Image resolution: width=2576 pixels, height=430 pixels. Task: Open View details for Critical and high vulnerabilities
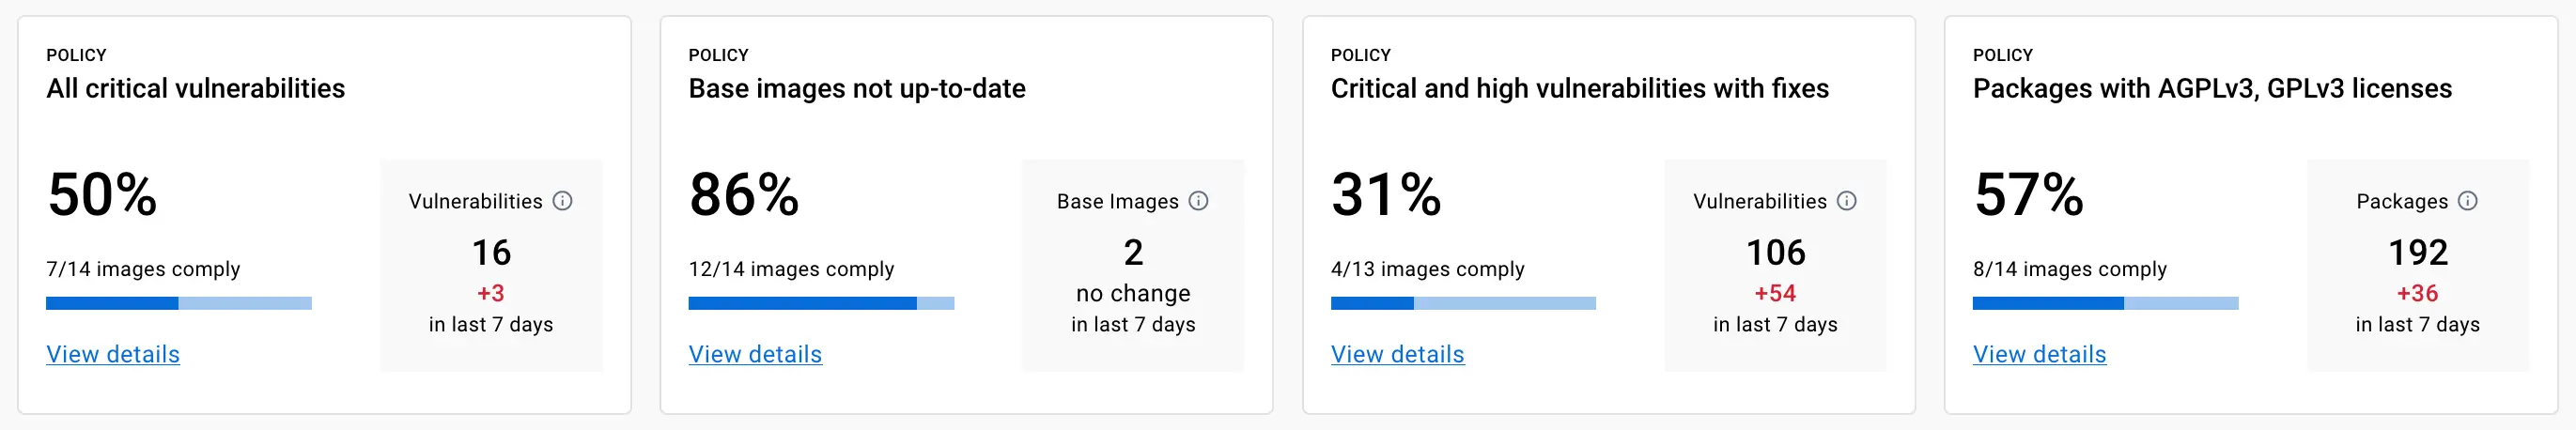[x=1397, y=354]
